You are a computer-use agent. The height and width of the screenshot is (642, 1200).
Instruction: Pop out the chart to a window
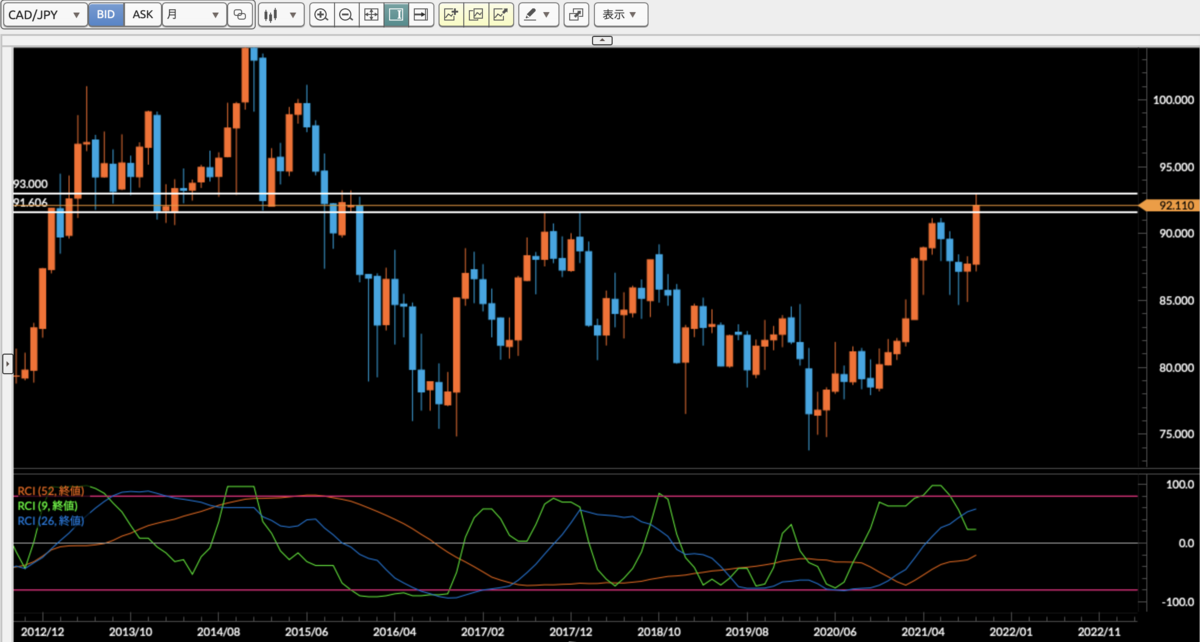501,14
